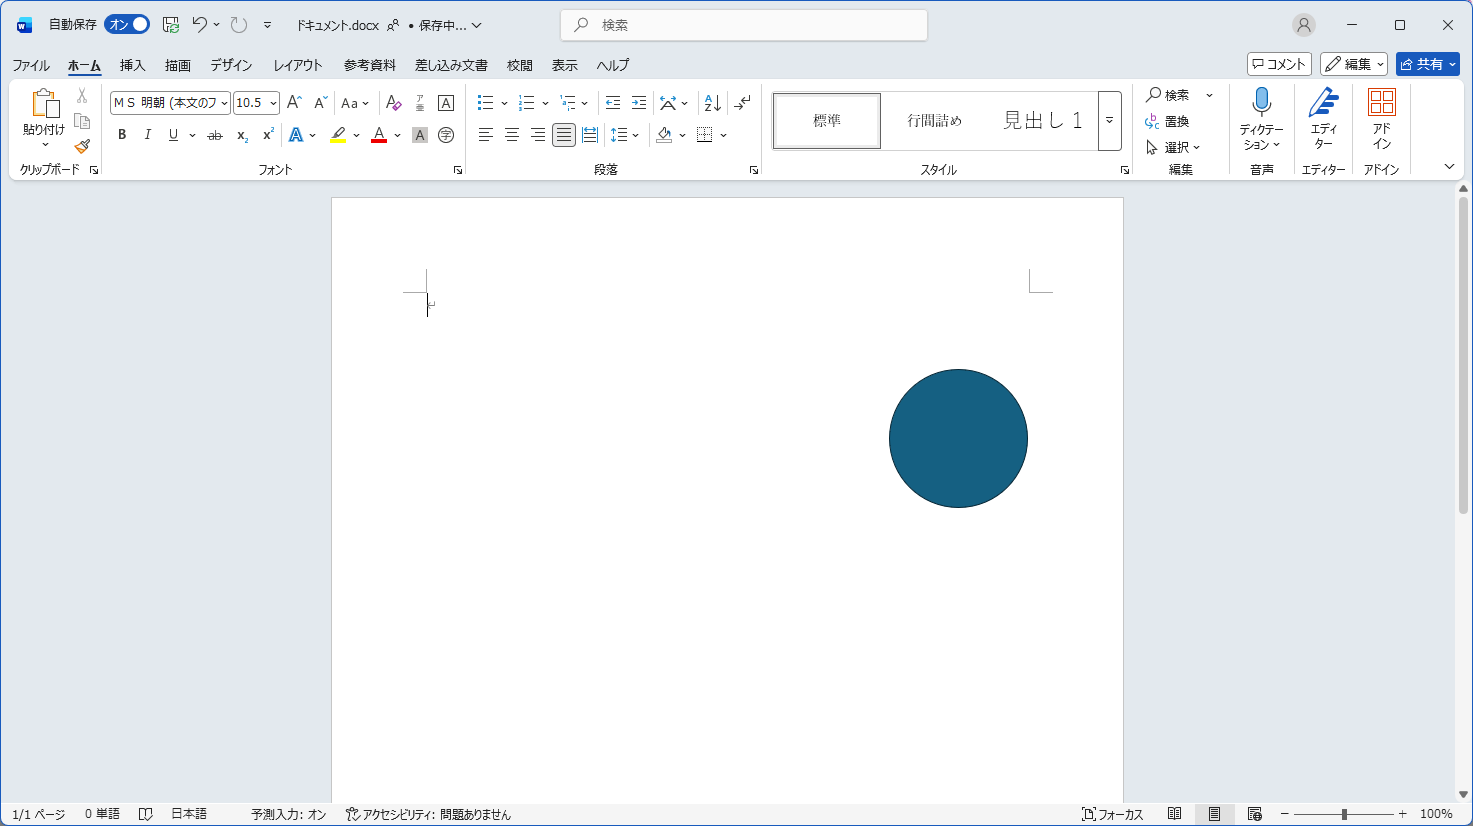Click the コメント button
Image resolution: width=1473 pixels, height=826 pixels.
pos(1279,64)
